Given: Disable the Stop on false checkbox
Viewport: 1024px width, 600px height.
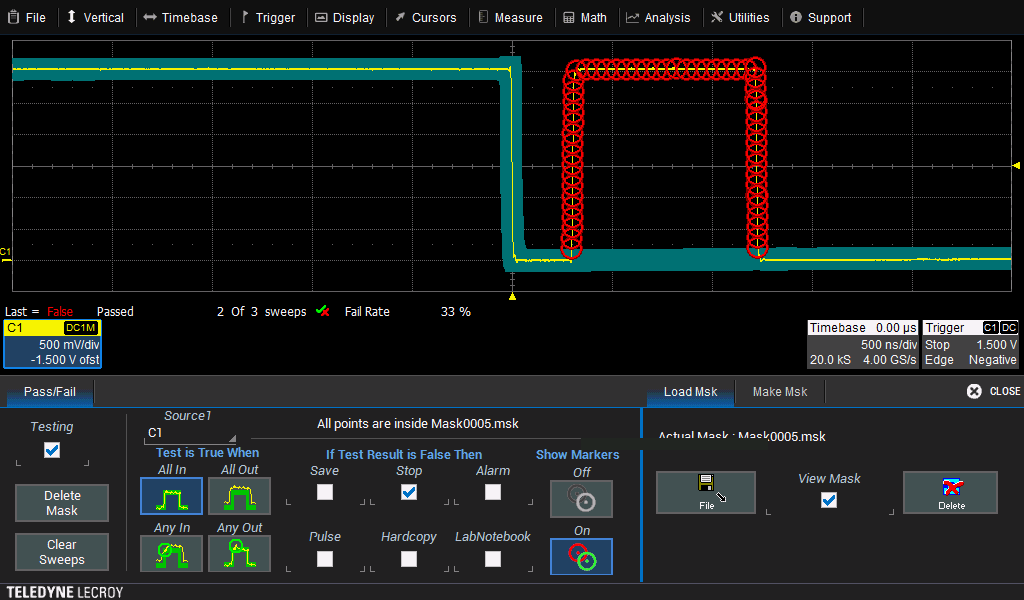Looking at the screenshot, I should pos(409,492).
